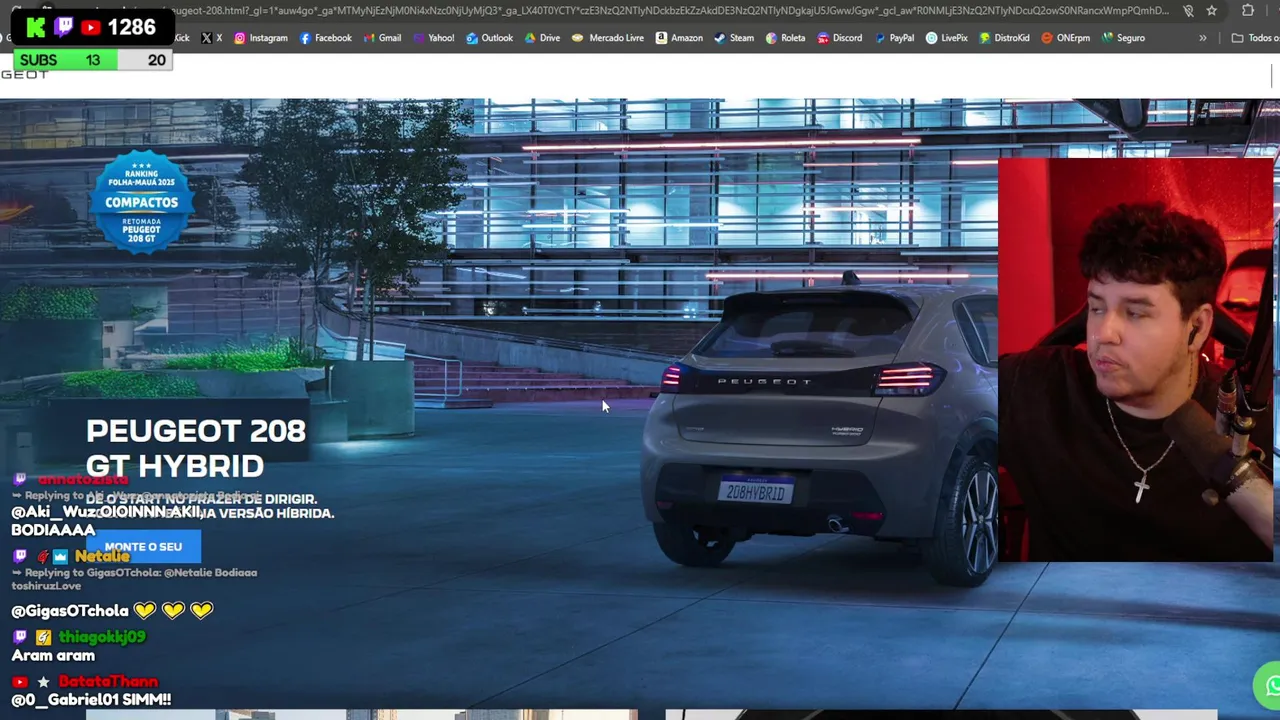This screenshot has height=720, width=1280.
Task: Click the thiagokkj09 chat username
Action: [x=102, y=636]
